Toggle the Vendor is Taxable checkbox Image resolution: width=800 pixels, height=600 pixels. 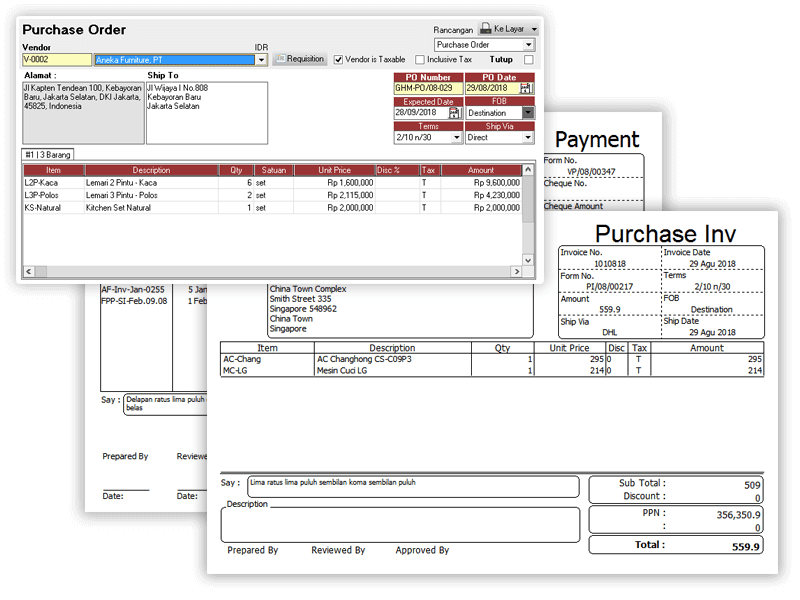(339, 60)
